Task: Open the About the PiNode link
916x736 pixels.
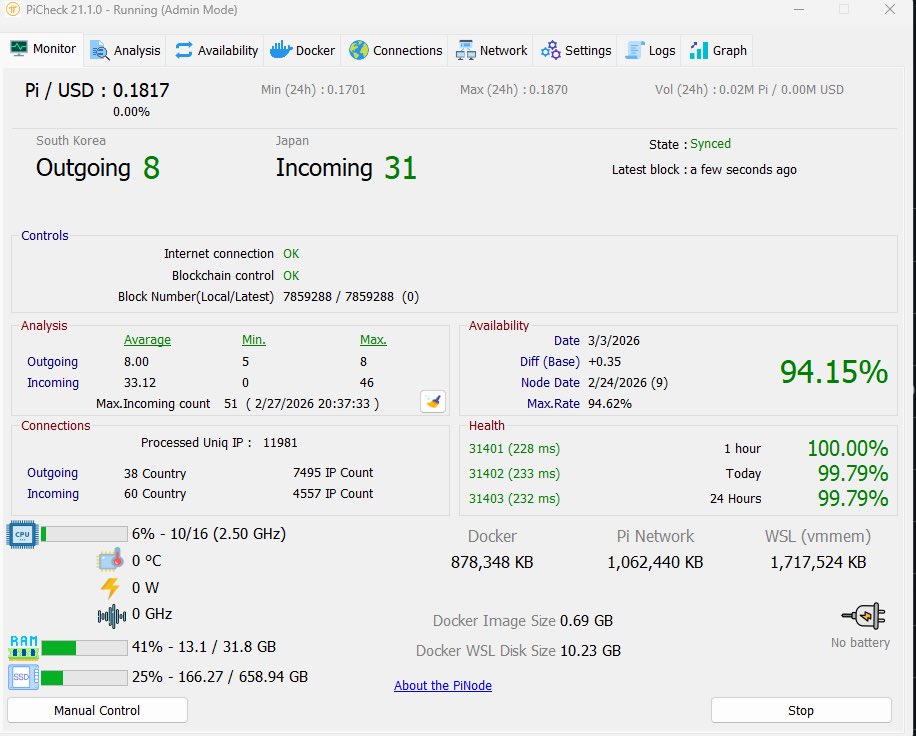Action: [x=443, y=686]
